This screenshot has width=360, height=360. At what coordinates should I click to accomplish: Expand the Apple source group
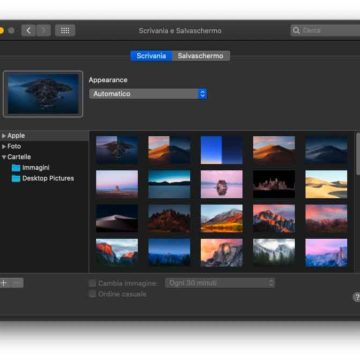click(x=4, y=136)
